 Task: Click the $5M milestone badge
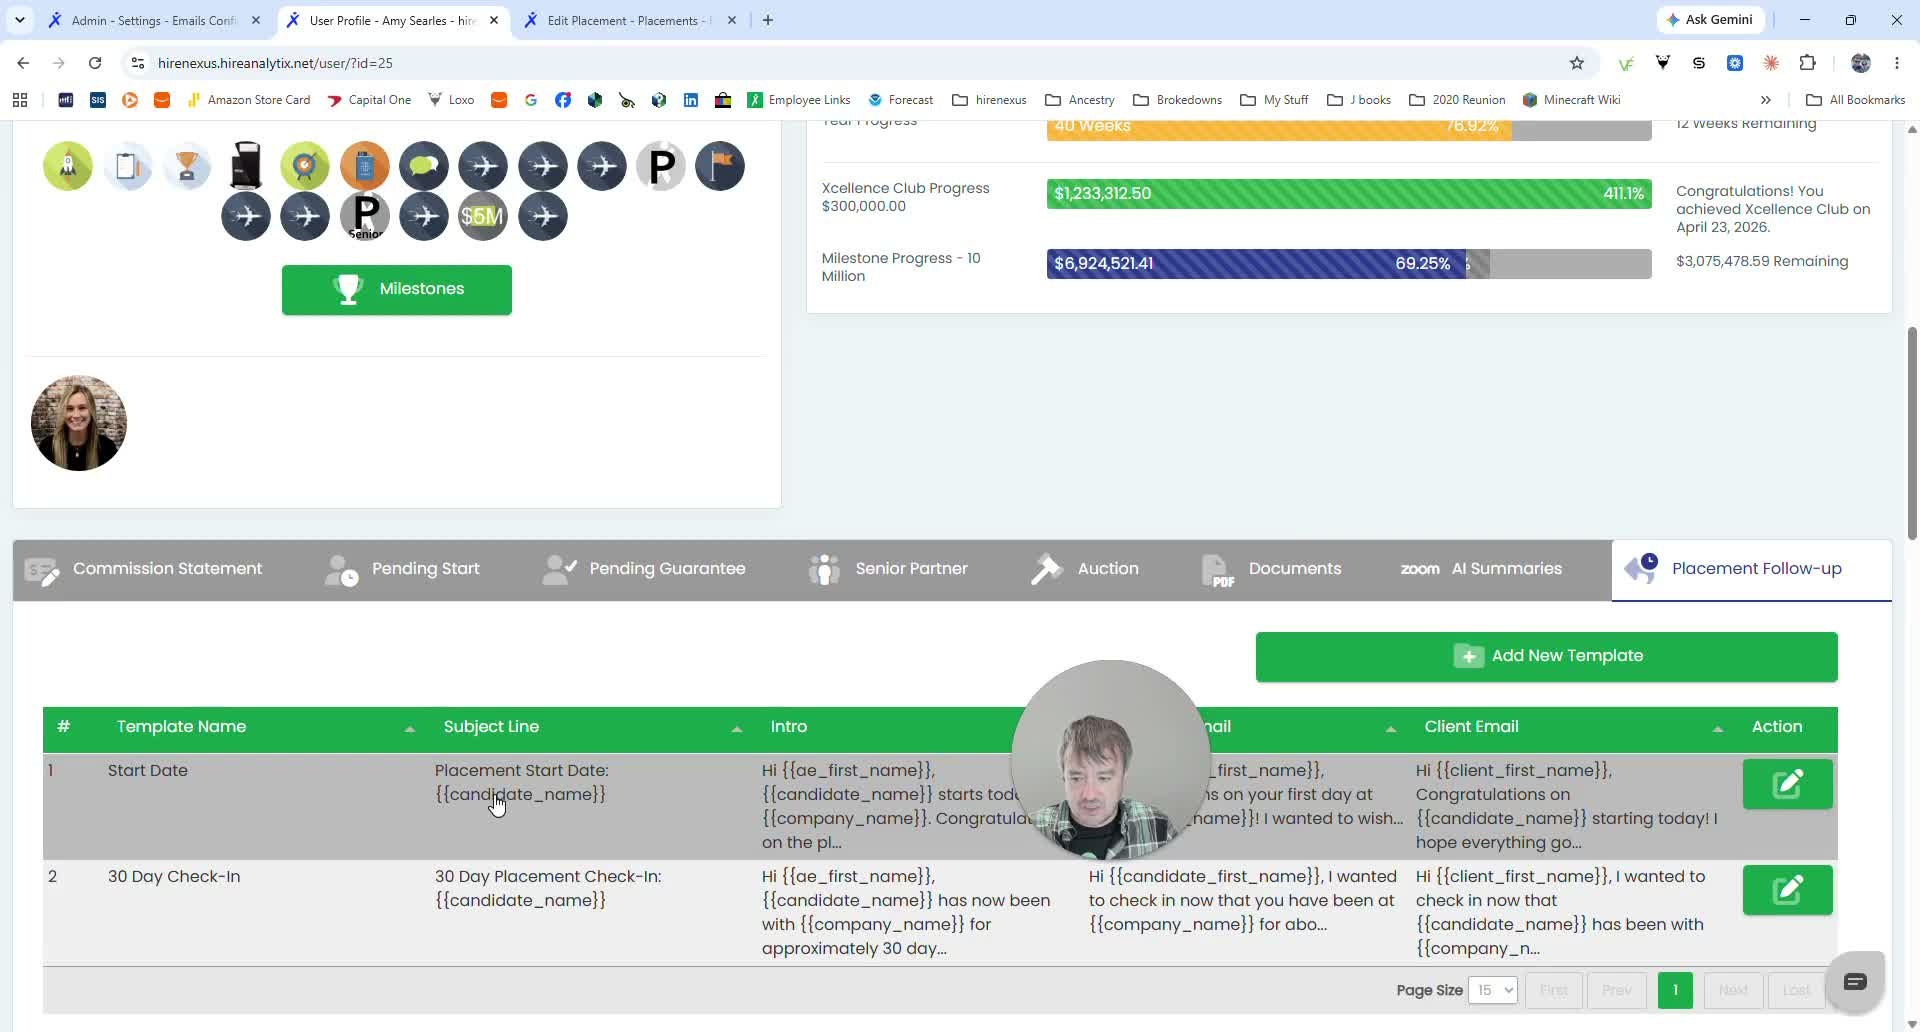point(483,216)
